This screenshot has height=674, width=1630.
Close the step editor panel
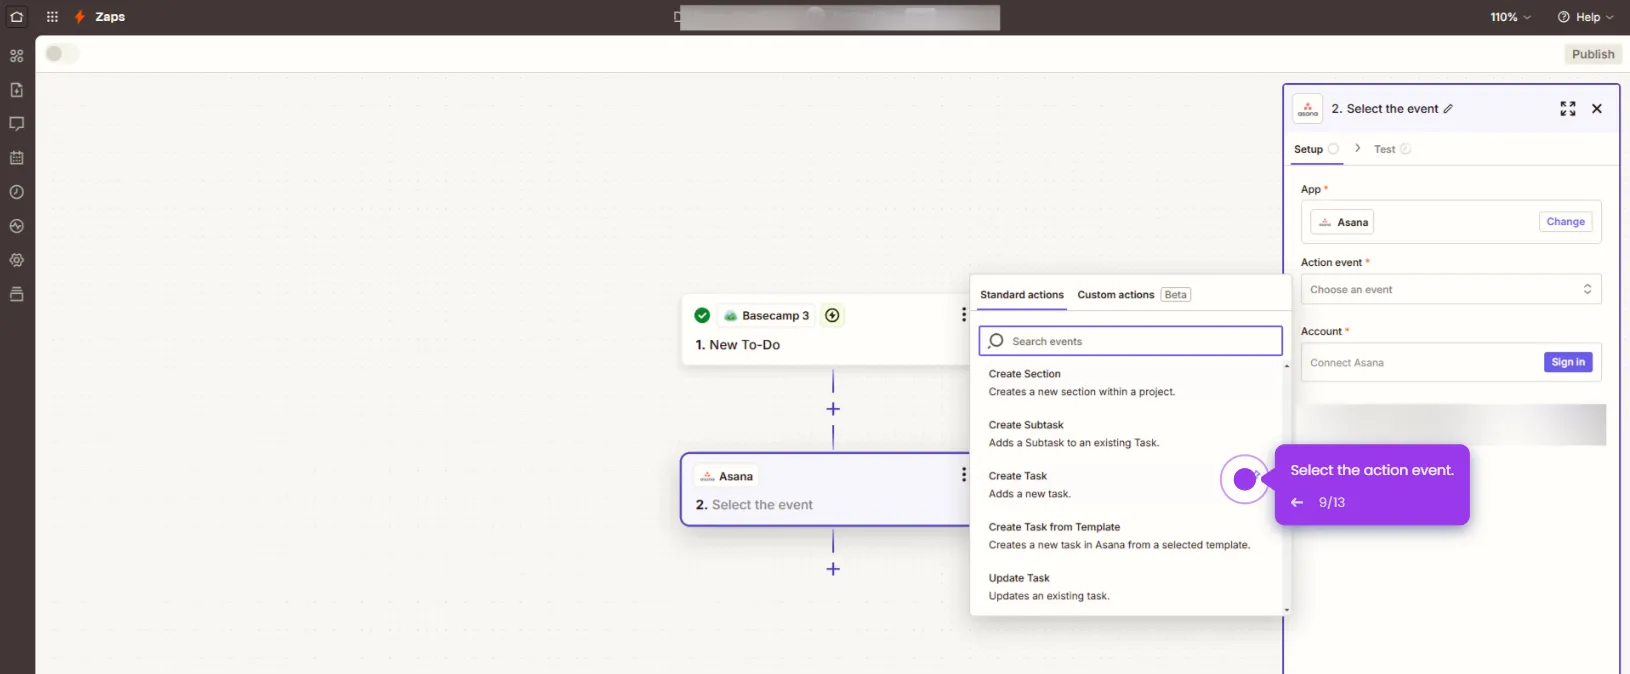tap(1597, 109)
